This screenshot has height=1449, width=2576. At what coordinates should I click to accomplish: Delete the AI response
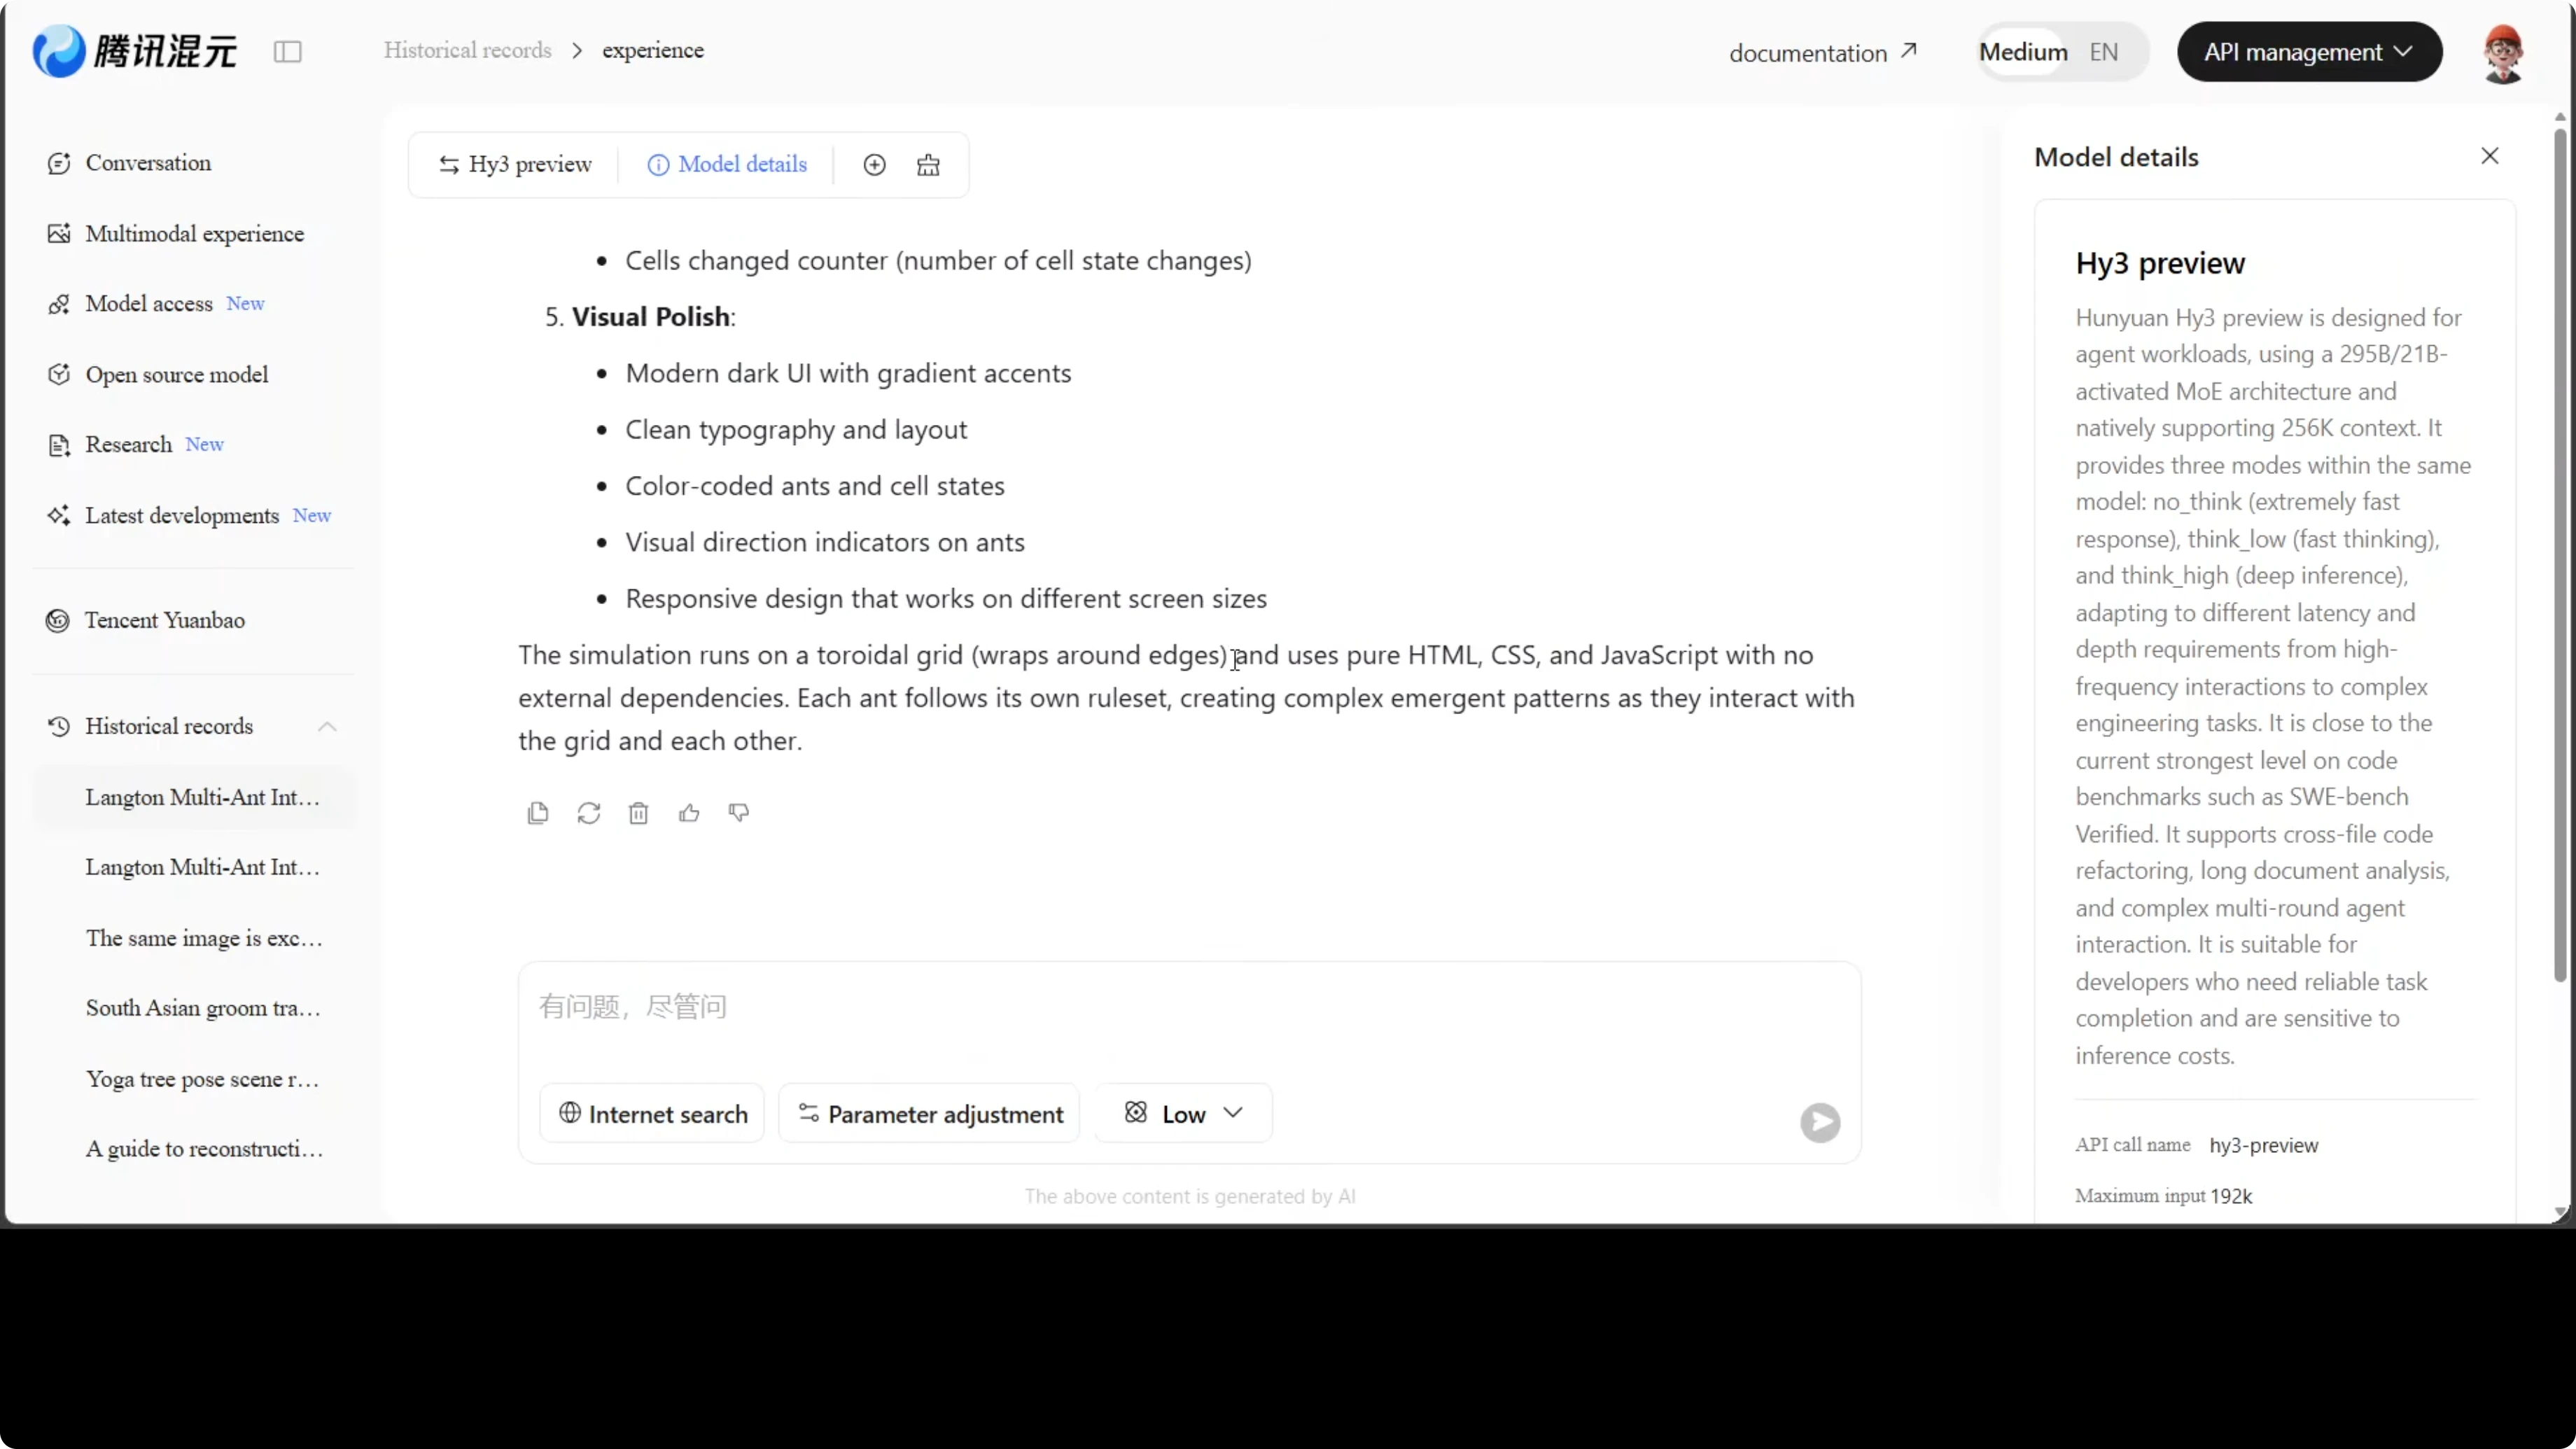pos(639,813)
